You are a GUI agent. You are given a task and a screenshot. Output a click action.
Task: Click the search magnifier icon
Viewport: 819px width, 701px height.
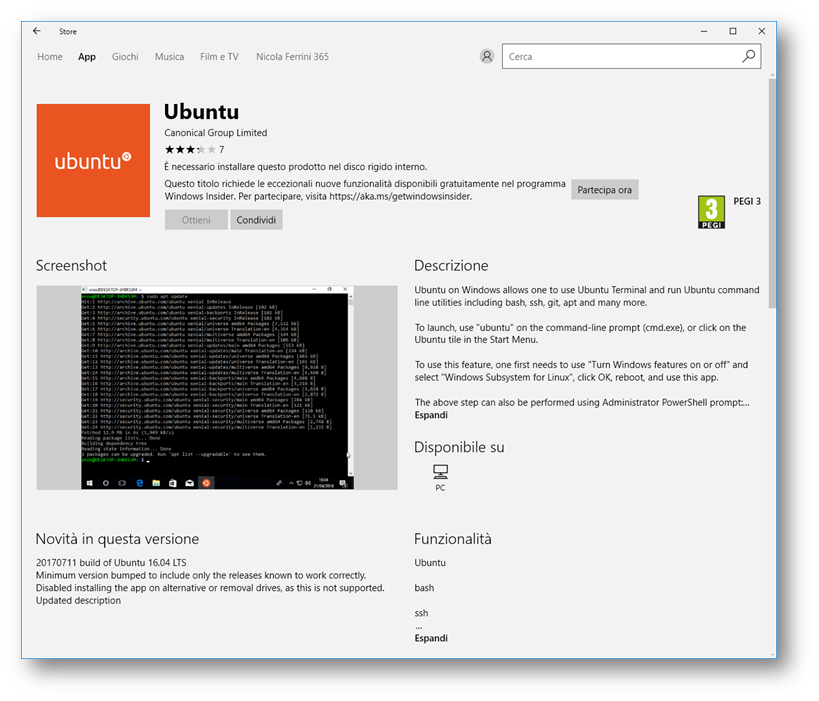748,56
